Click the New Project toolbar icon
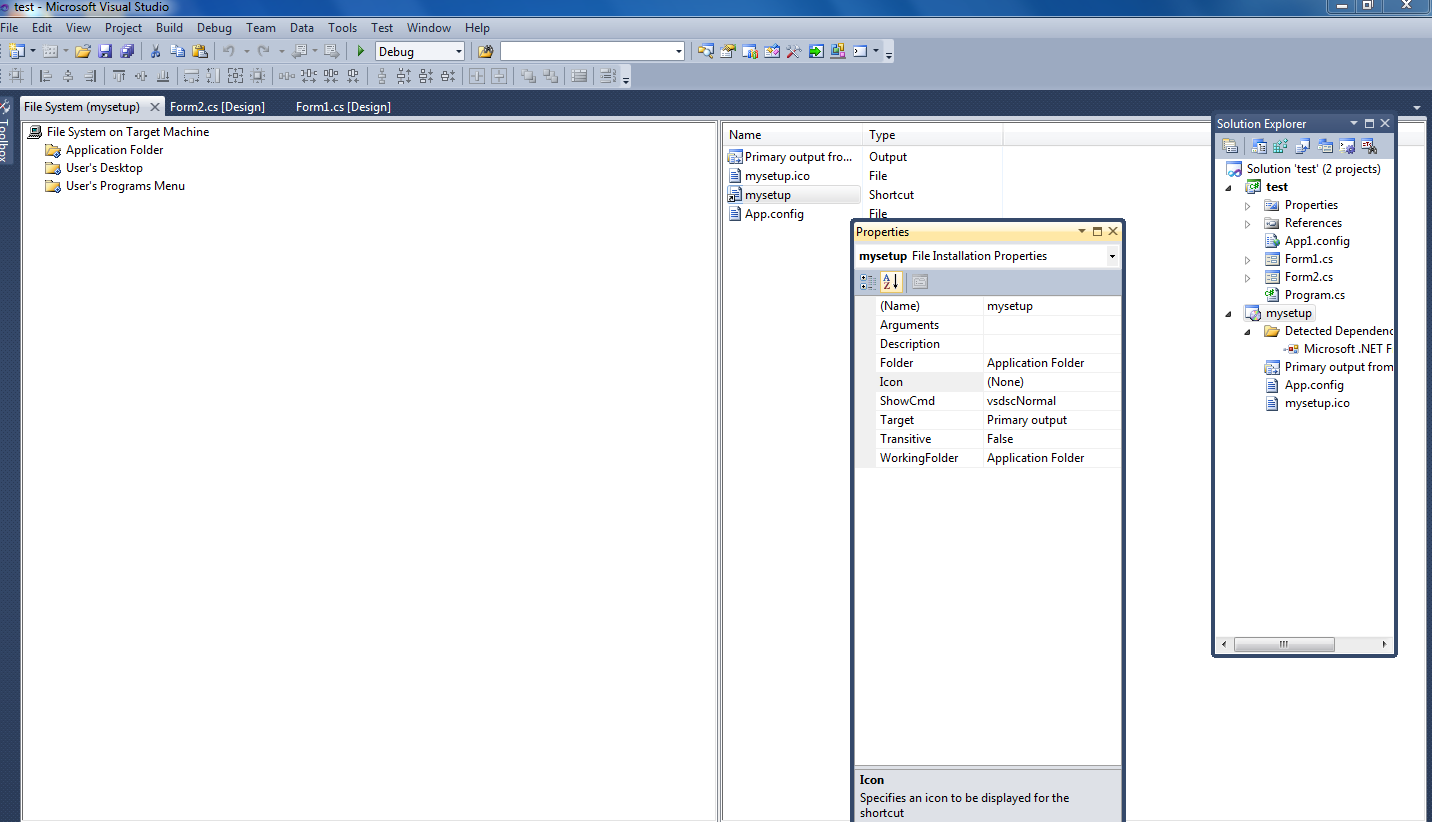Viewport: 1432px width, 822px height. [18, 51]
